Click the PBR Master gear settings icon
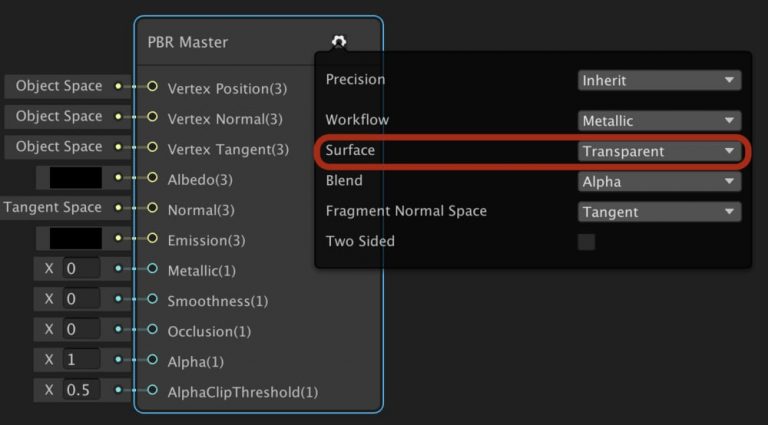This screenshot has height=425, width=768. [x=338, y=42]
